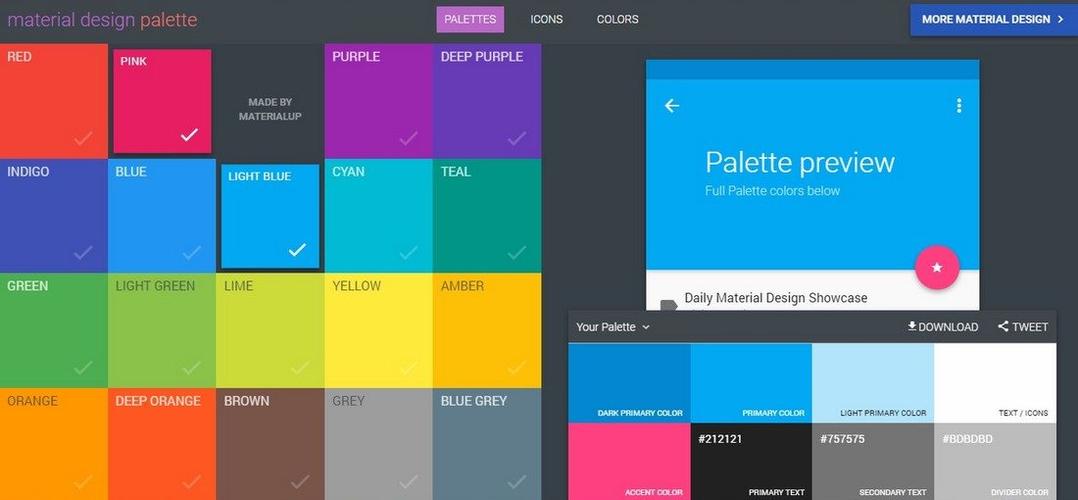The width and height of the screenshot is (1078, 500).
Task: Select the Brown color tile
Action: click(x=270, y=444)
